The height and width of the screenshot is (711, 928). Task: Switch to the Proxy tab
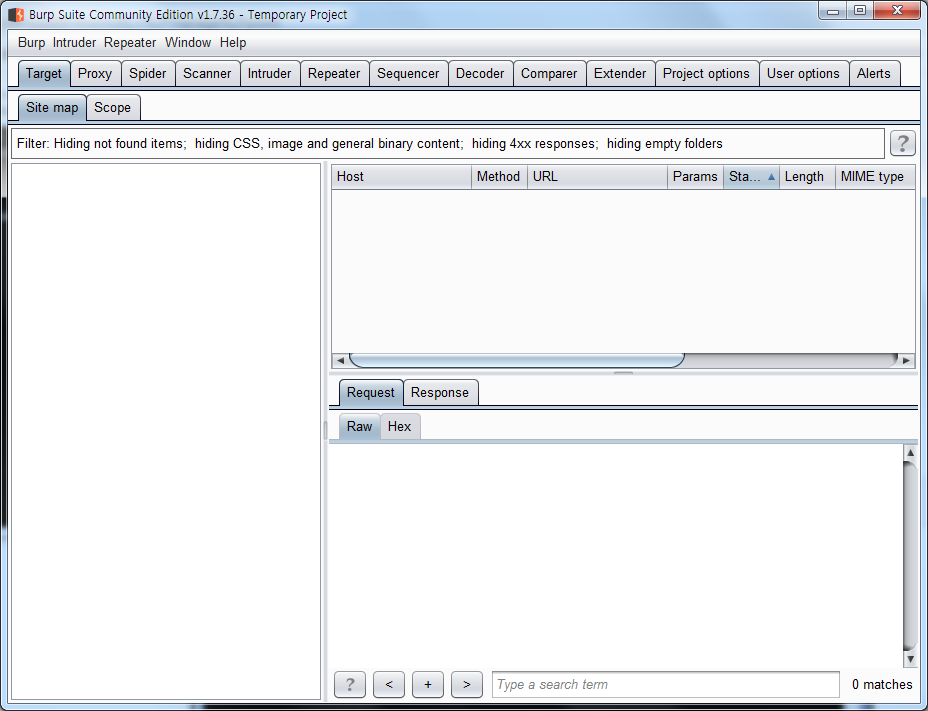pos(95,73)
